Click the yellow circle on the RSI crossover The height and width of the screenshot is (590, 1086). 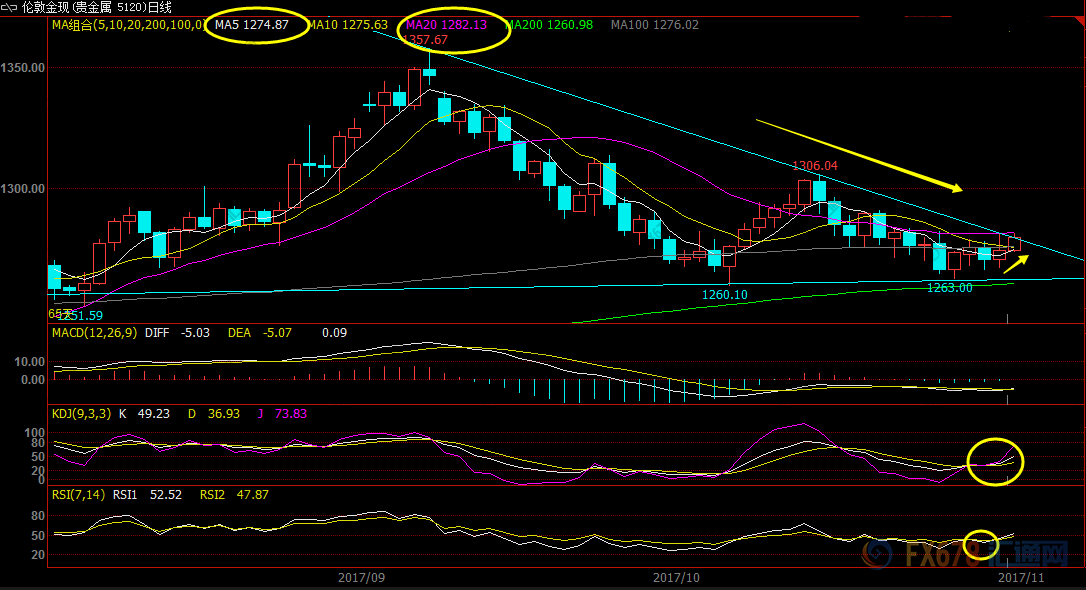(x=983, y=541)
